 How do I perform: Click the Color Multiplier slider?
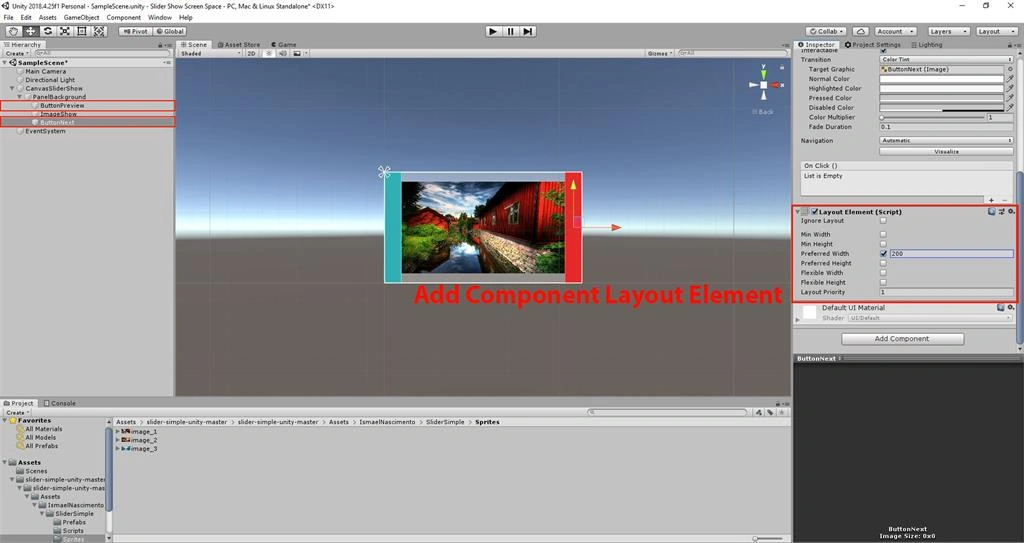click(x=933, y=118)
